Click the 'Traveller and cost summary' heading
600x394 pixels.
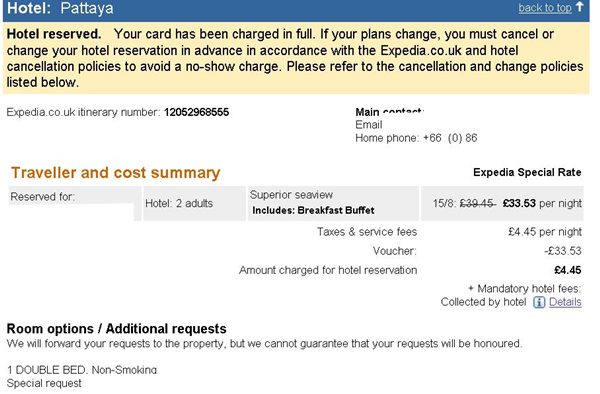click(116, 173)
